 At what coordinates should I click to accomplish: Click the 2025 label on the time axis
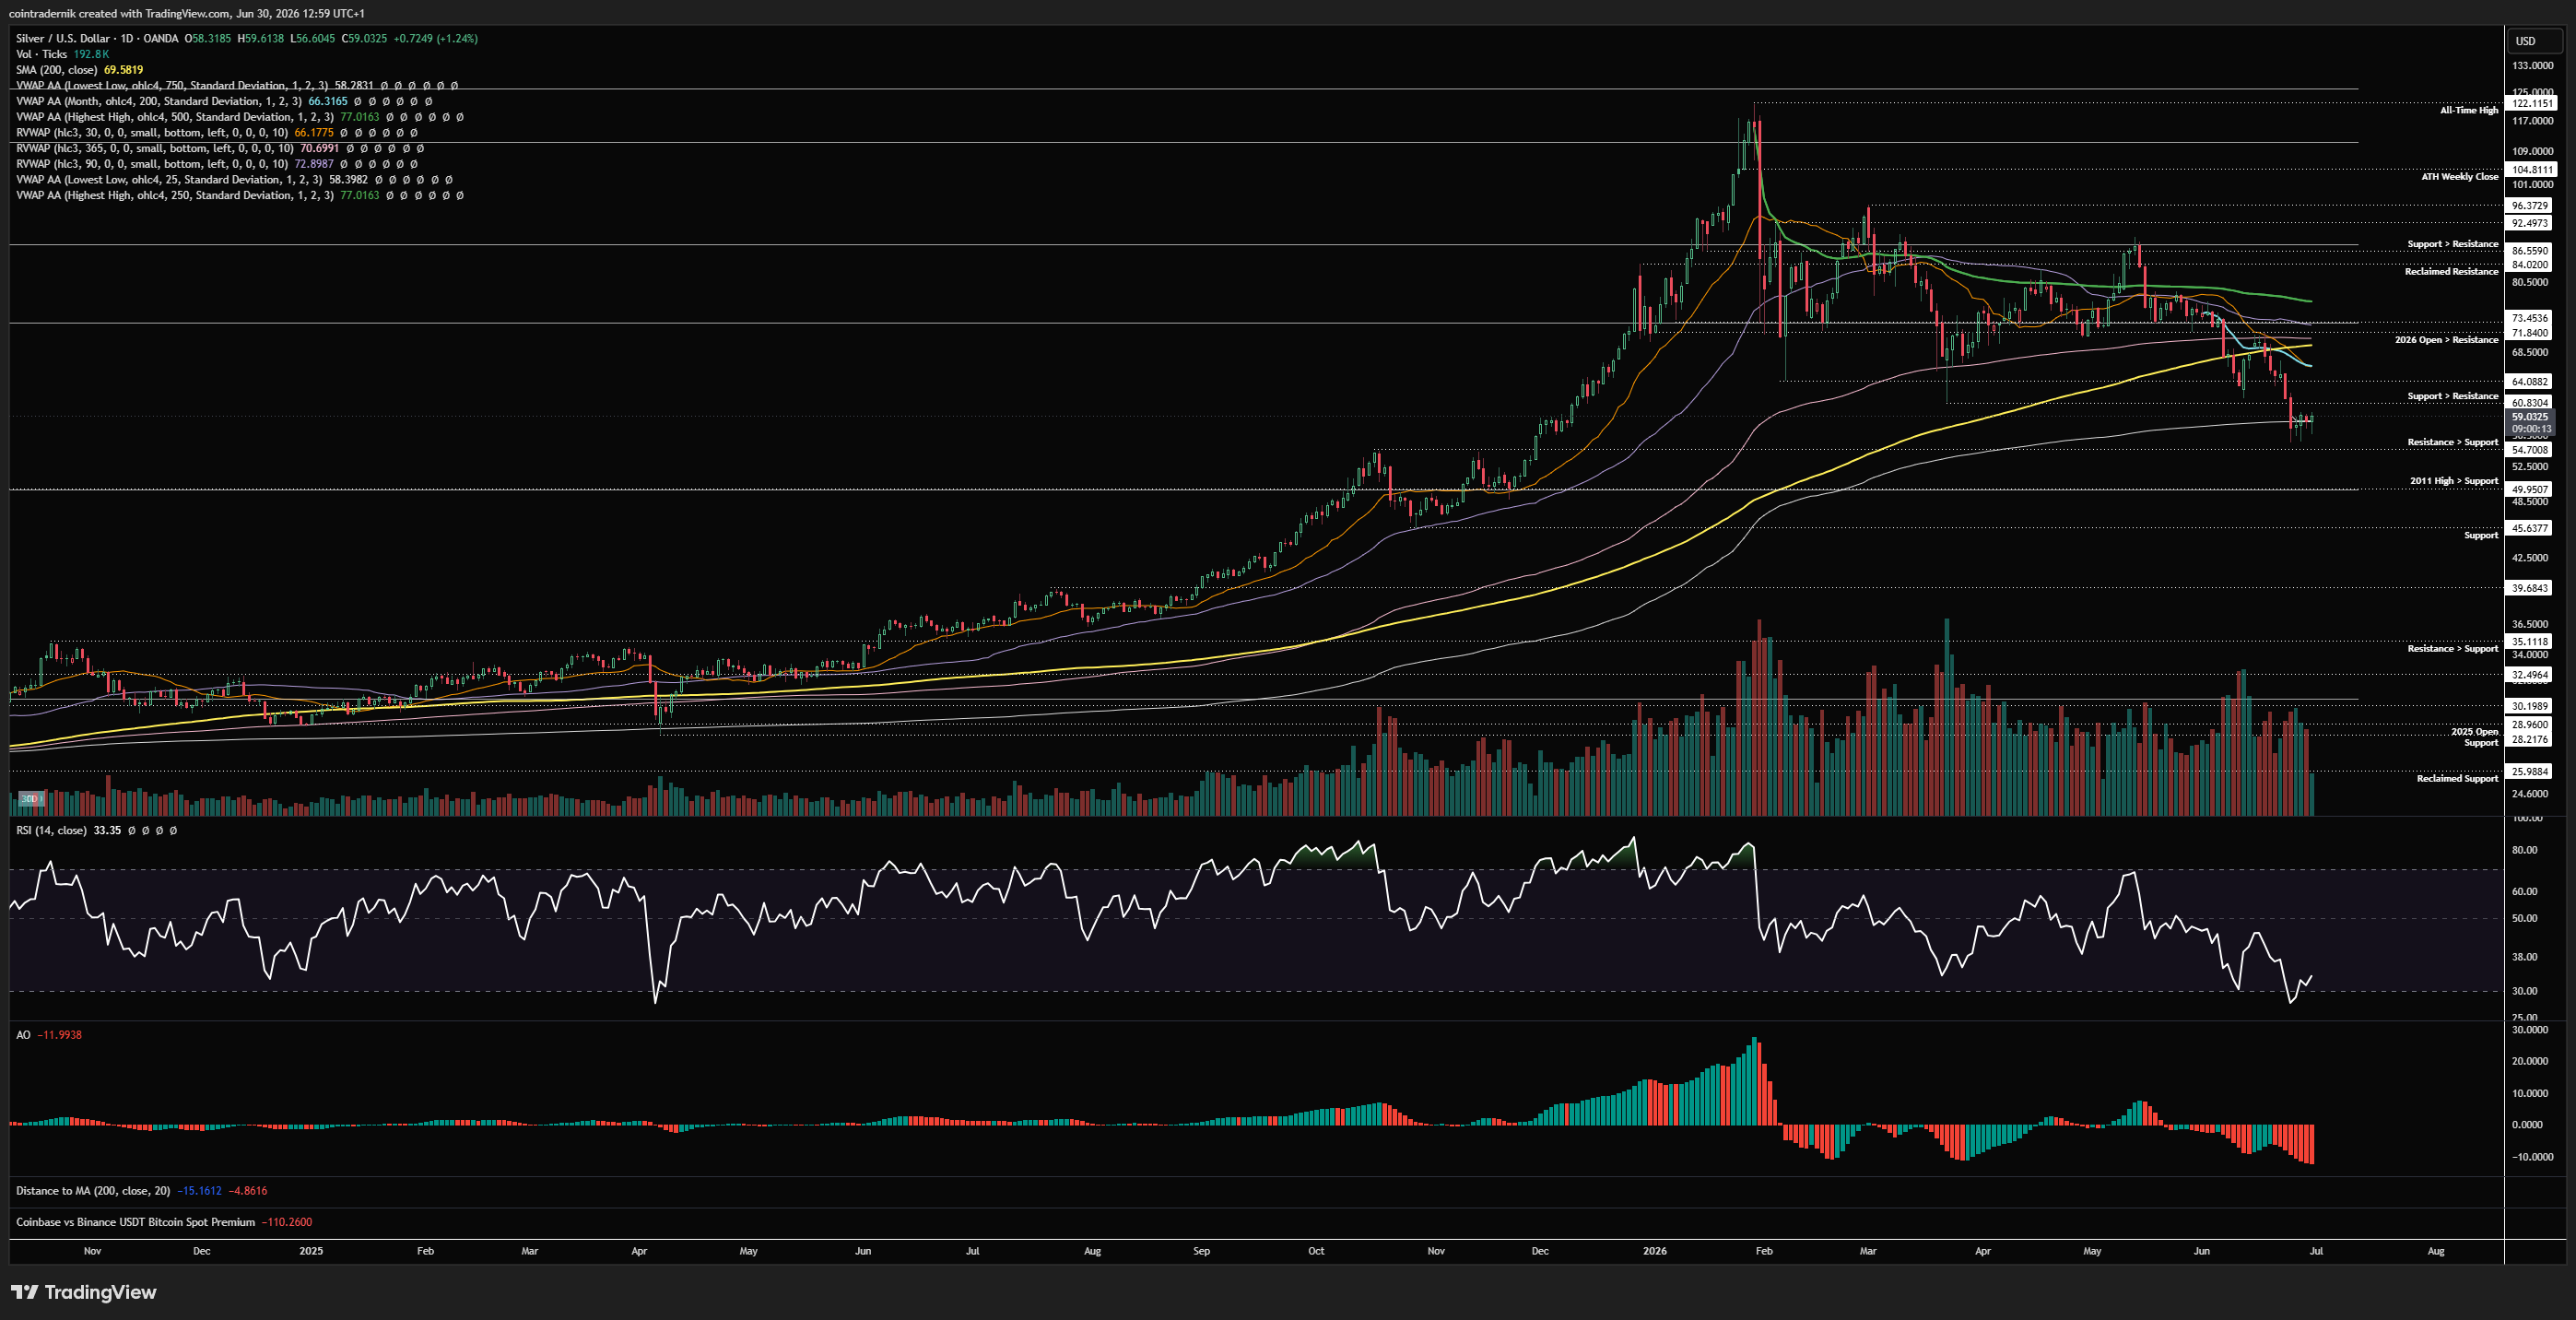tap(311, 1251)
